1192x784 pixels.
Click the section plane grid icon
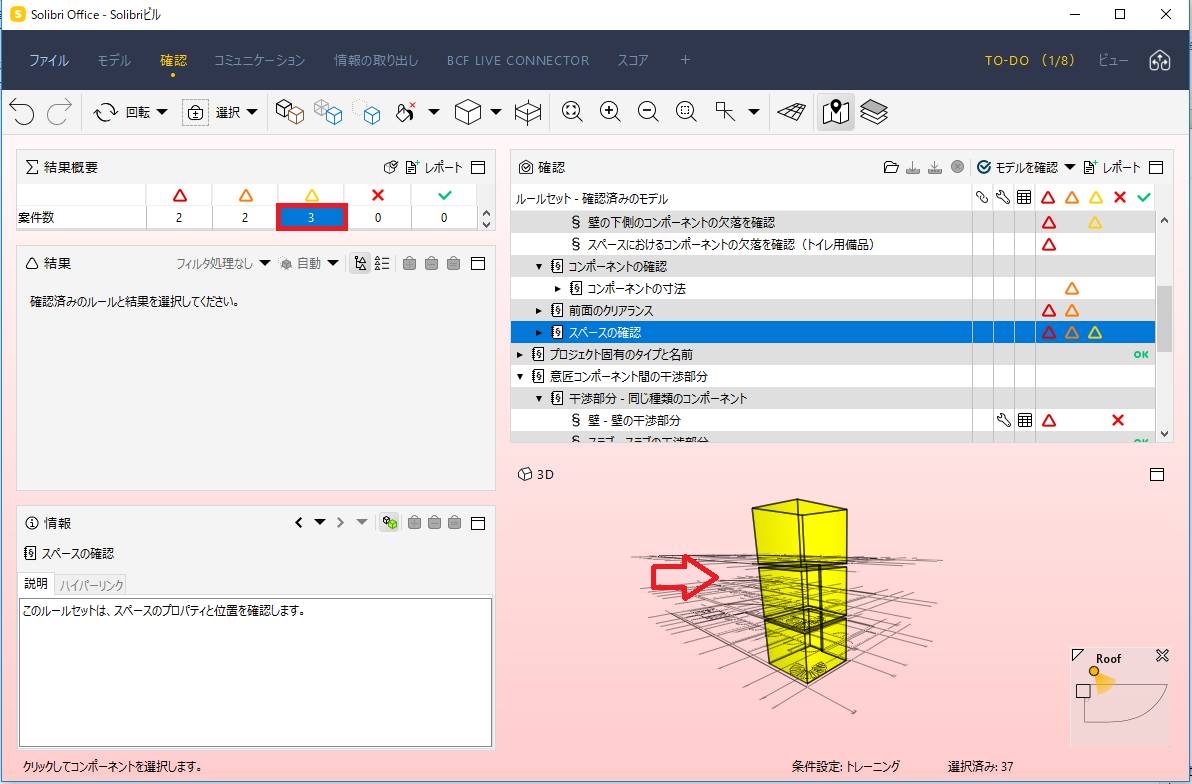pos(791,112)
